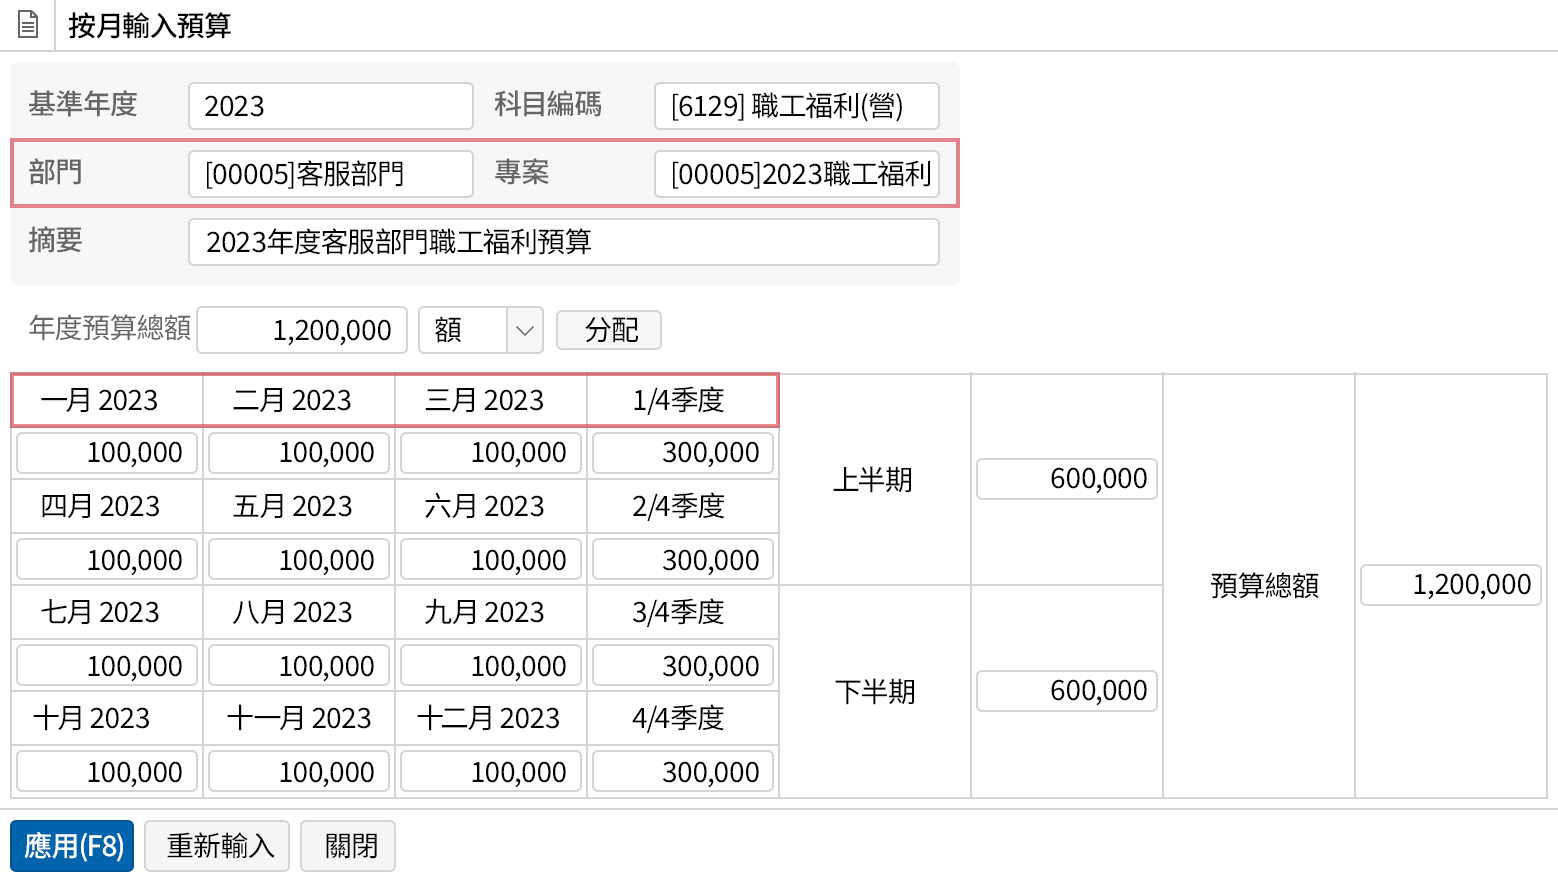The width and height of the screenshot is (1558, 882).
Task: Click the 十二月 2023 amount field
Action: (x=490, y=771)
